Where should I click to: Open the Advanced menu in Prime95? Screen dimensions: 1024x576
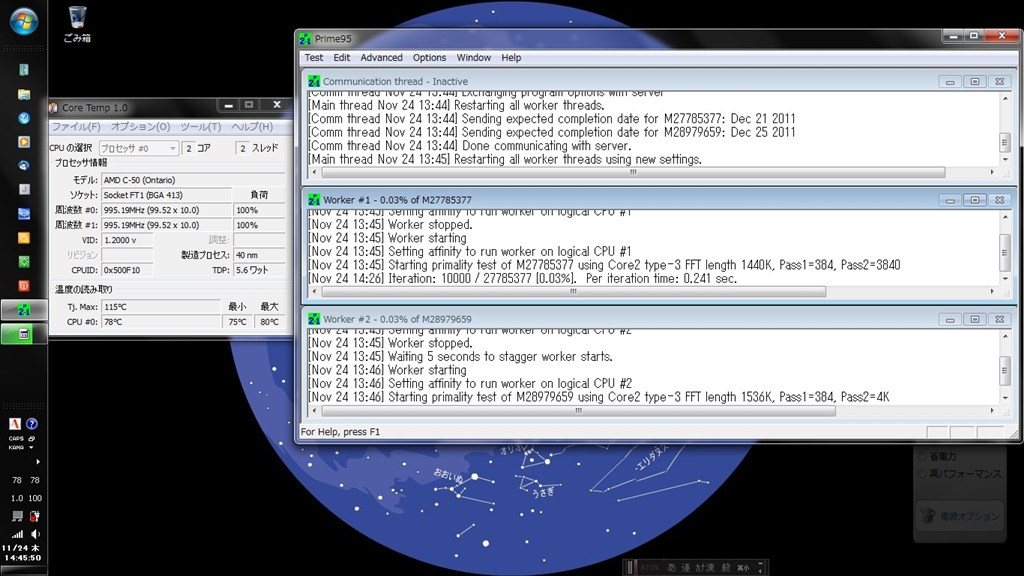(381, 57)
